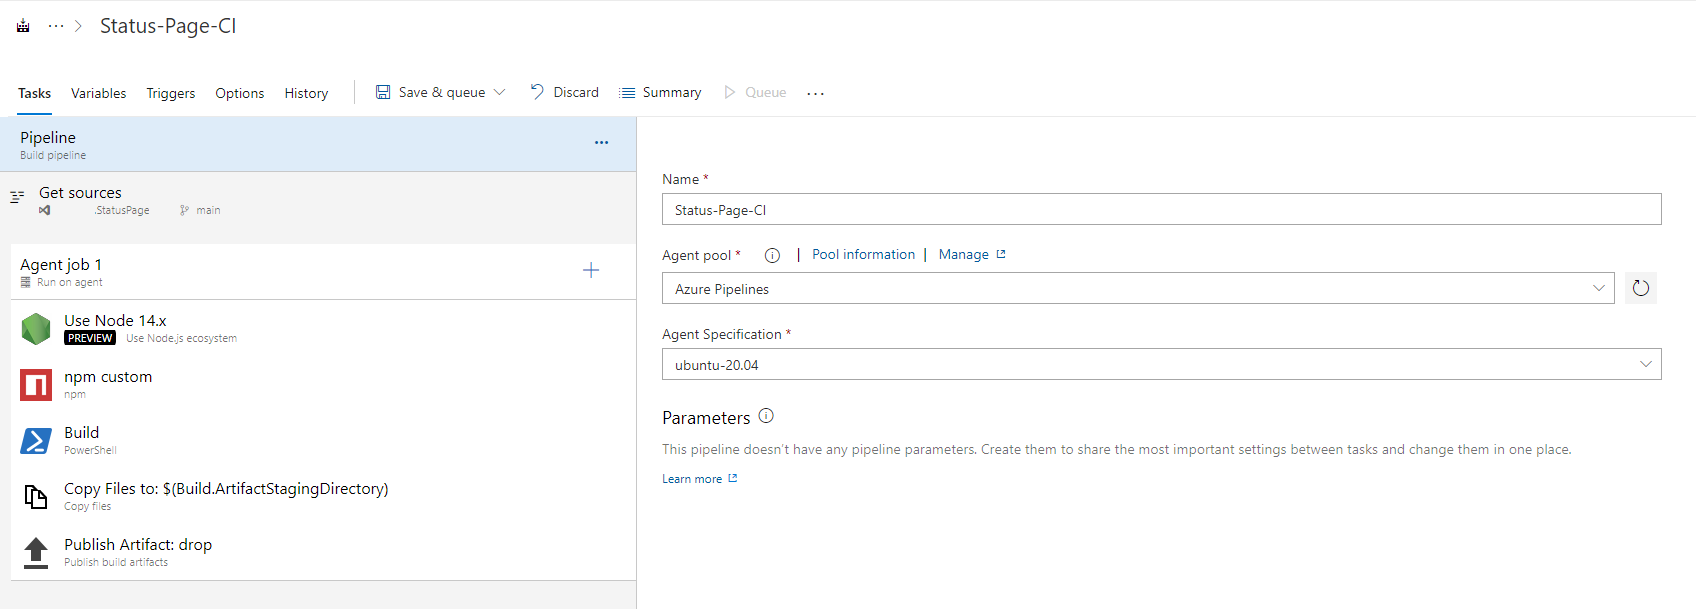Add a task to Agent job 1
The image size is (1696, 609).
point(591,270)
